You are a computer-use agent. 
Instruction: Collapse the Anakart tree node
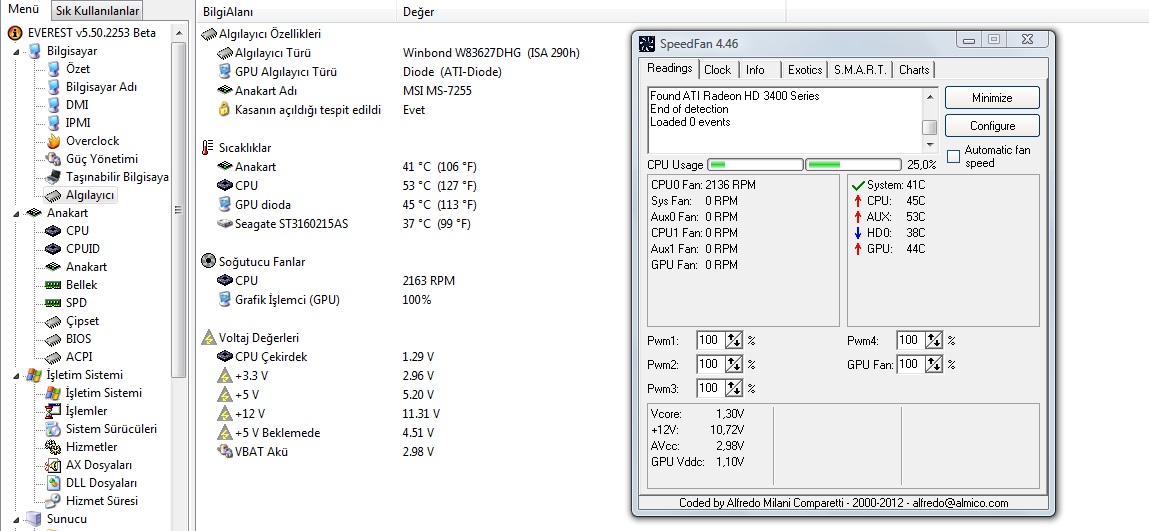point(15,213)
